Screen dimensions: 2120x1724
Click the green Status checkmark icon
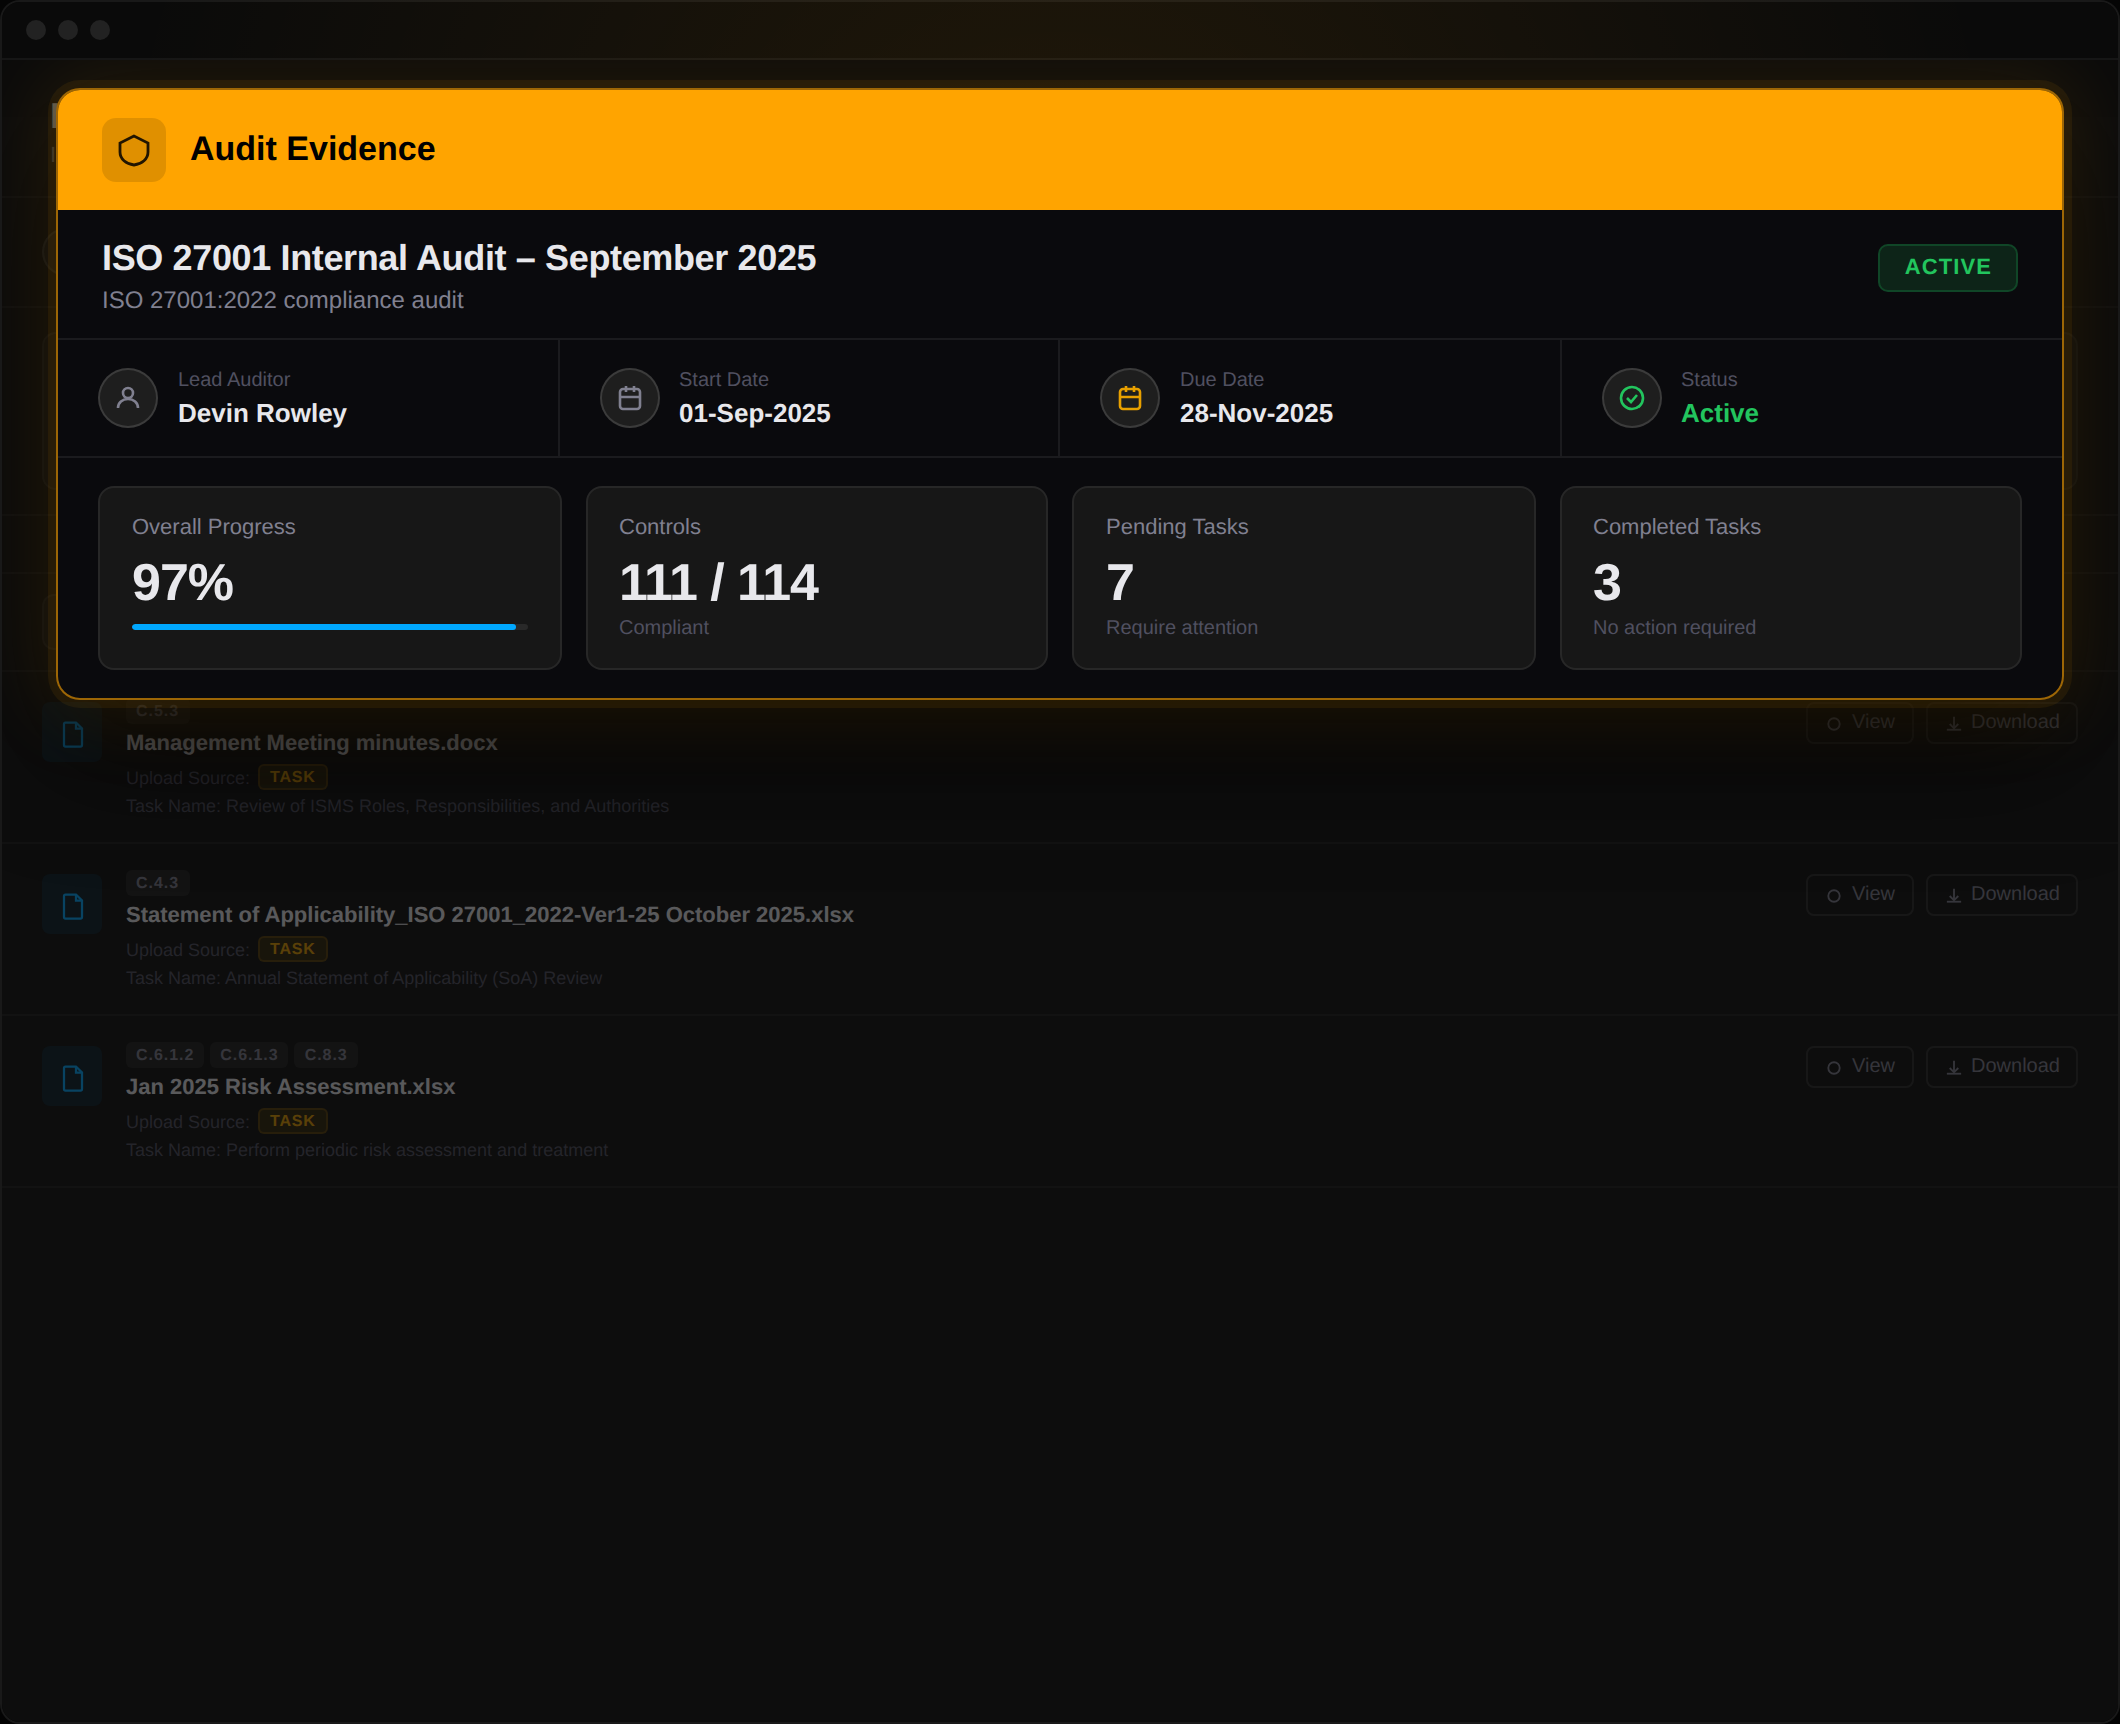click(x=1631, y=398)
